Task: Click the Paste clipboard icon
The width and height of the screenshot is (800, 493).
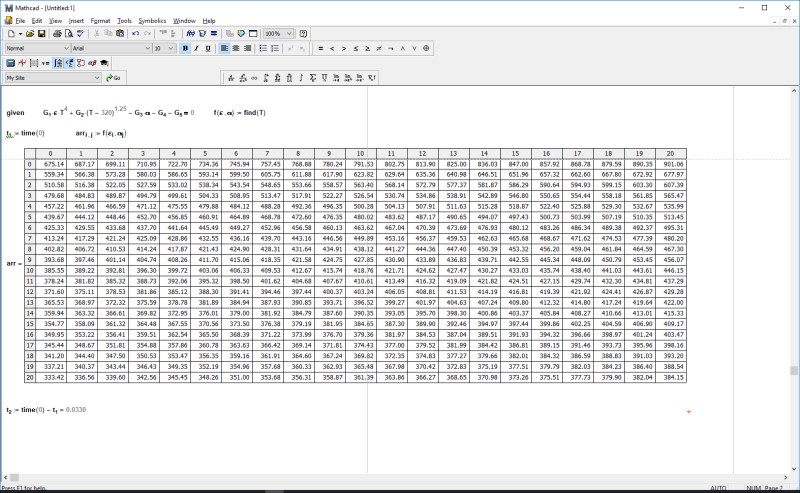Action: 120,34
